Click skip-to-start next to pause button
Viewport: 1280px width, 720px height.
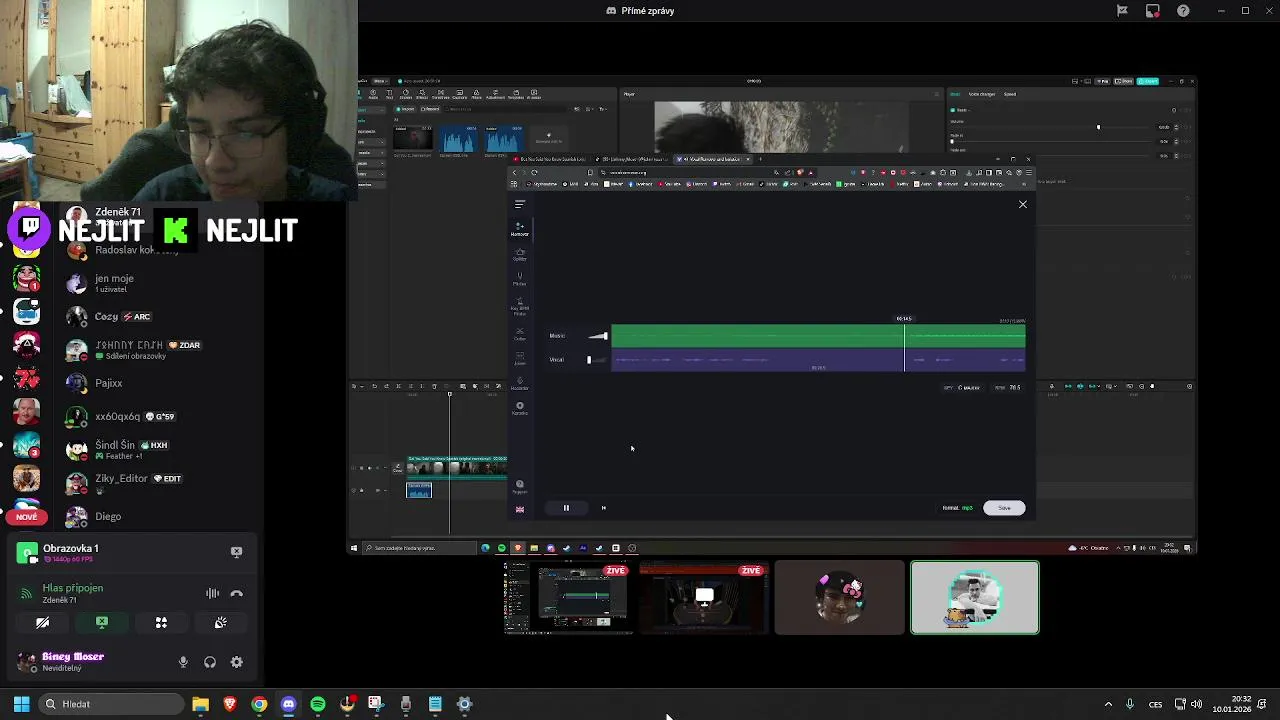(x=603, y=508)
